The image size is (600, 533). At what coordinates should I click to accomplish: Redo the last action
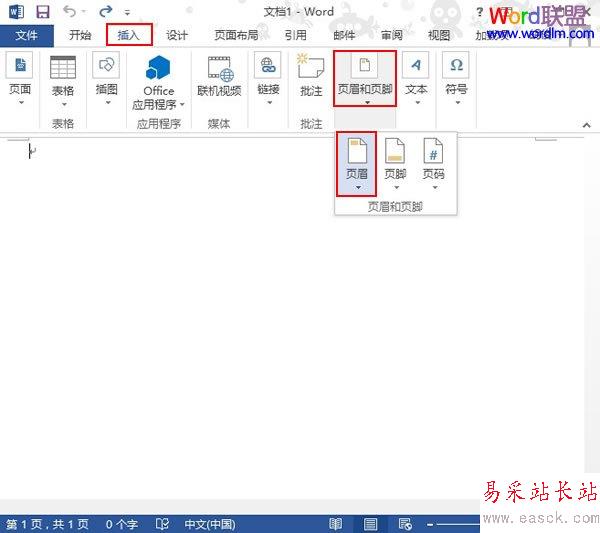tap(105, 11)
